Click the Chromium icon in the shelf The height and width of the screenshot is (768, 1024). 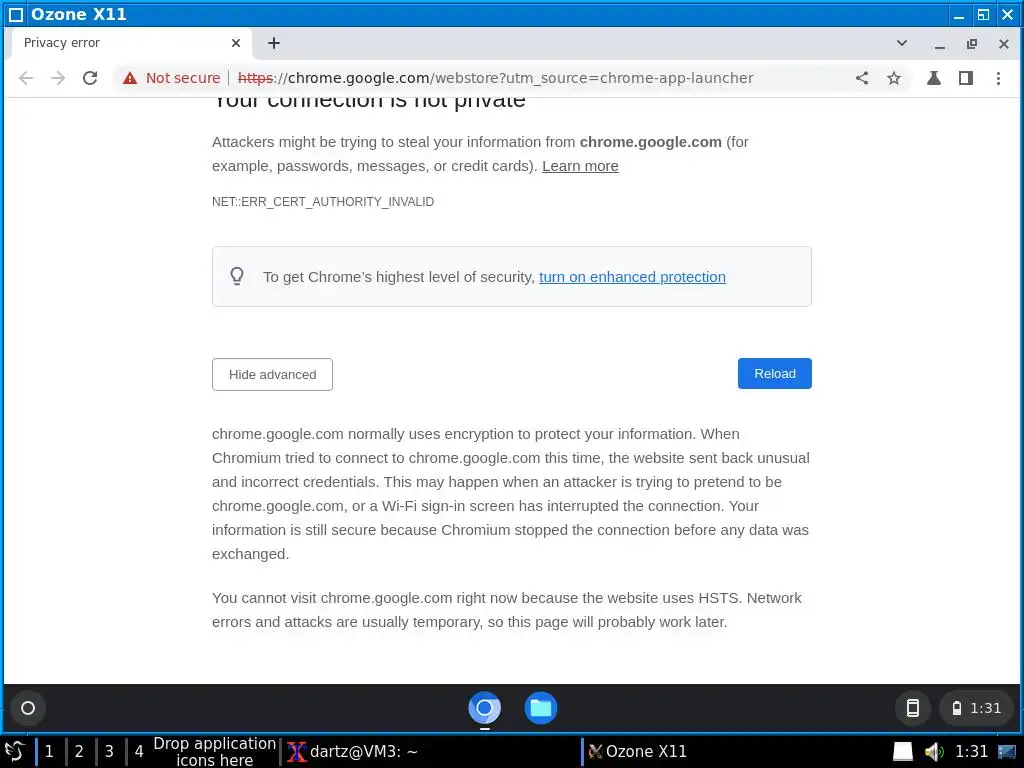pyautogui.click(x=485, y=708)
